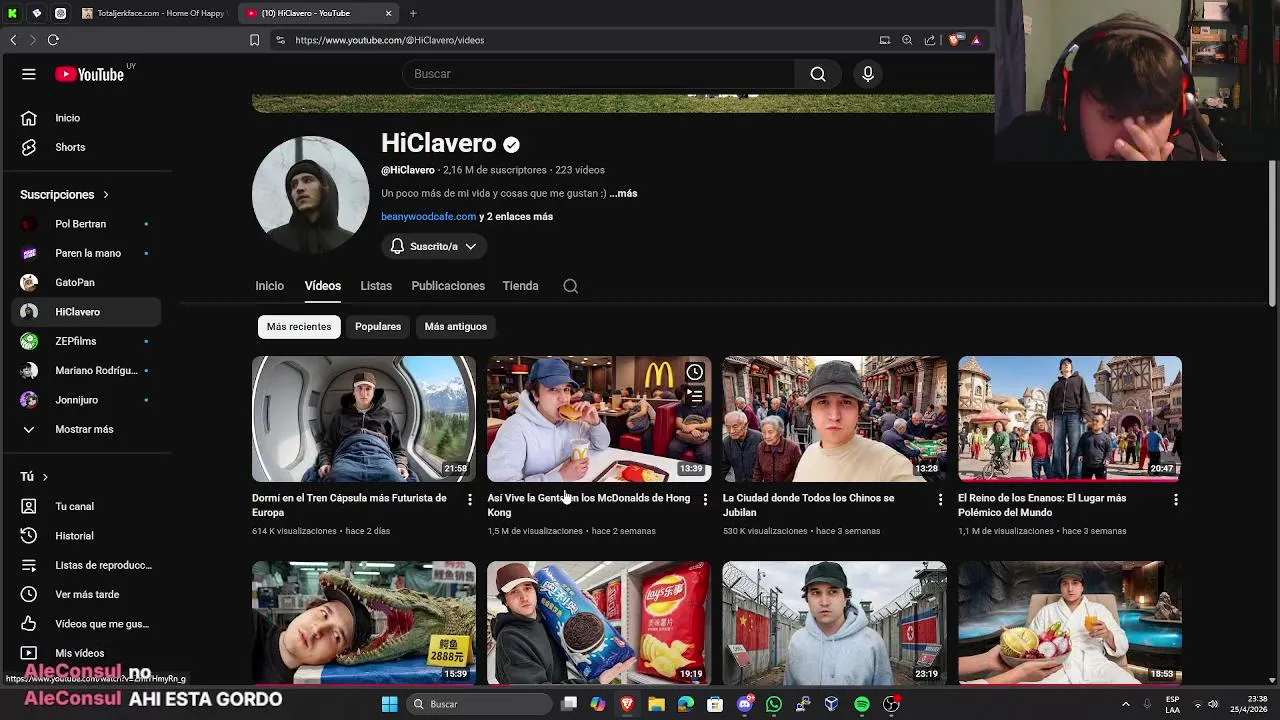Open Discord from the taskbar
The image size is (1280, 720).
click(745, 704)
